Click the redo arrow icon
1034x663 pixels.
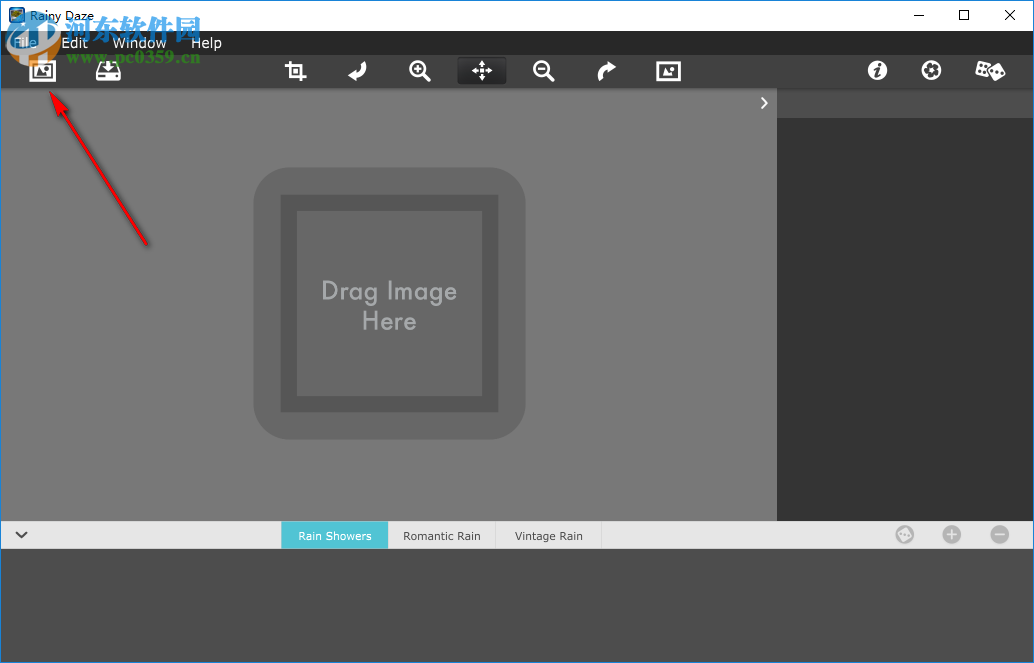pos(606,71)
